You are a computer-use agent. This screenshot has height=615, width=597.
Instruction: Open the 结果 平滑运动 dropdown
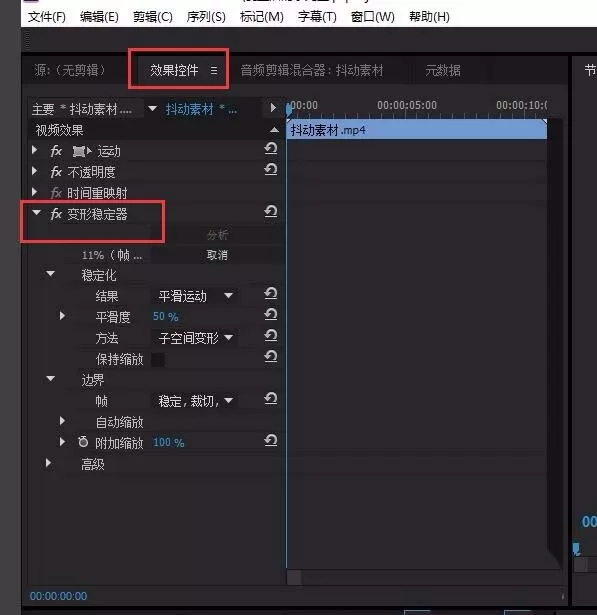pyautogui.click(x=195, y=296)
